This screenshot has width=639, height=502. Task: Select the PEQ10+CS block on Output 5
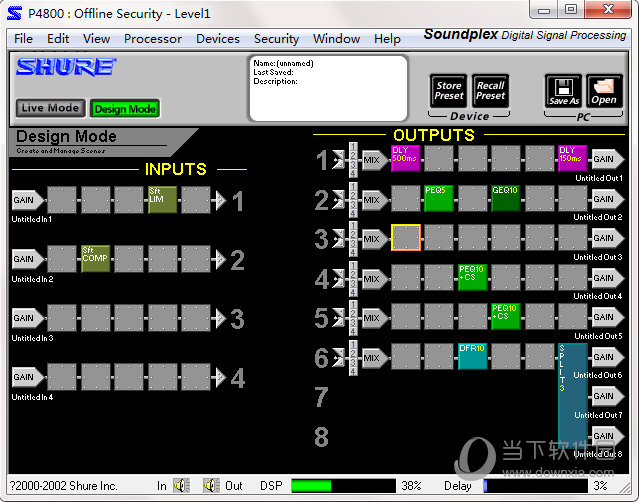click(506, 316)
